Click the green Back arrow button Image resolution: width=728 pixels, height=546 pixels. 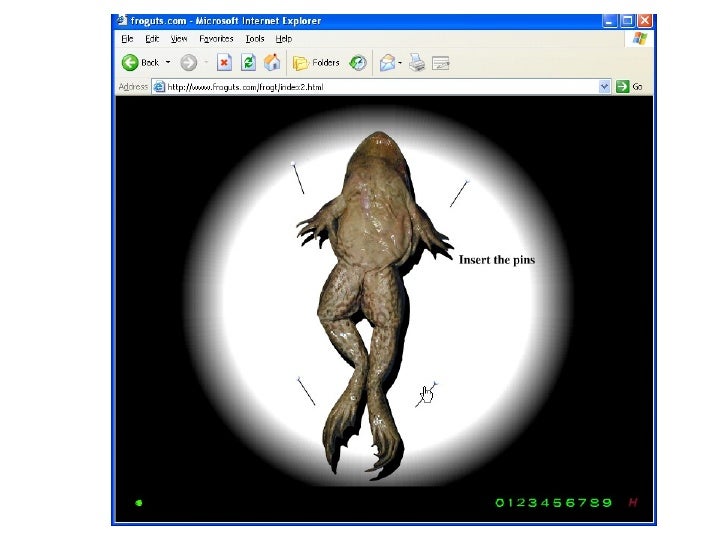pyautogui.click(x=130, y=63)
